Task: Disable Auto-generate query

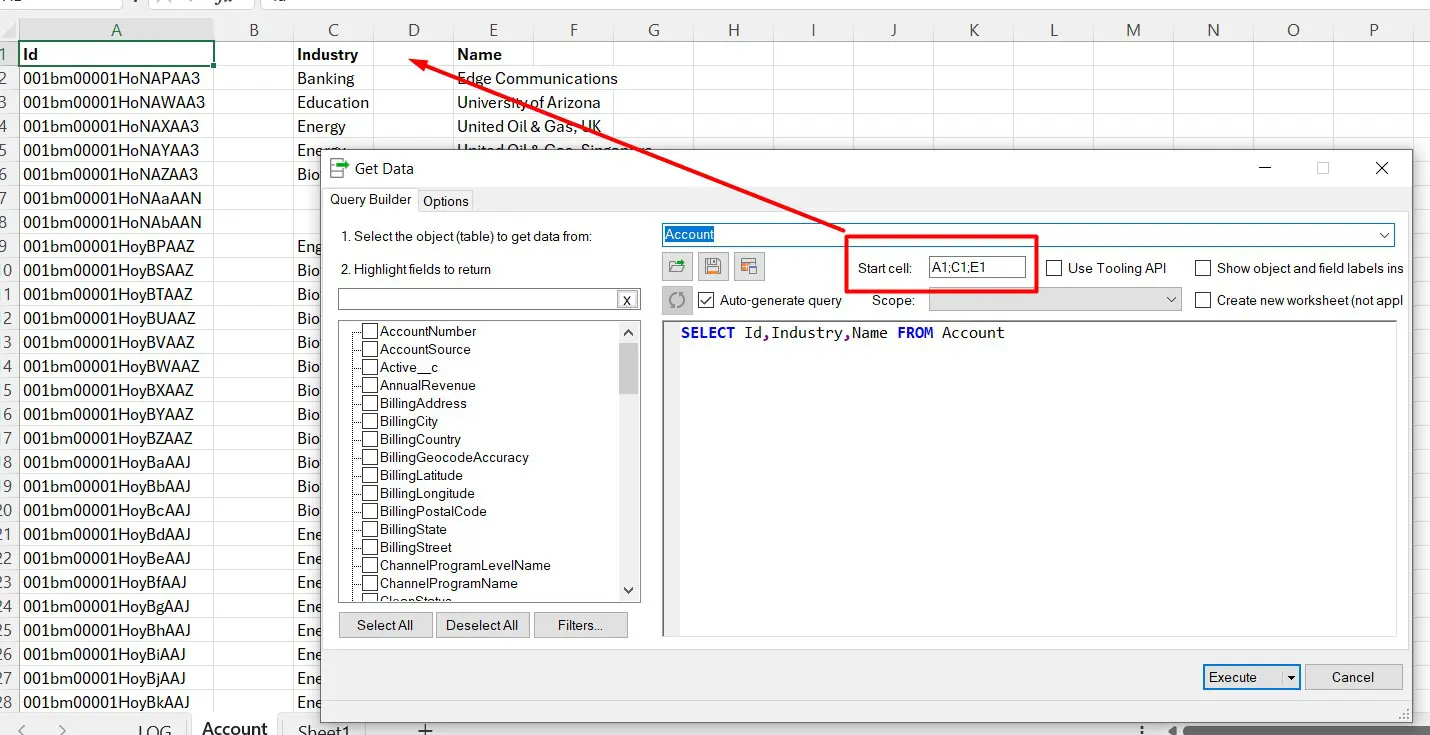Action: pos(707,300)
